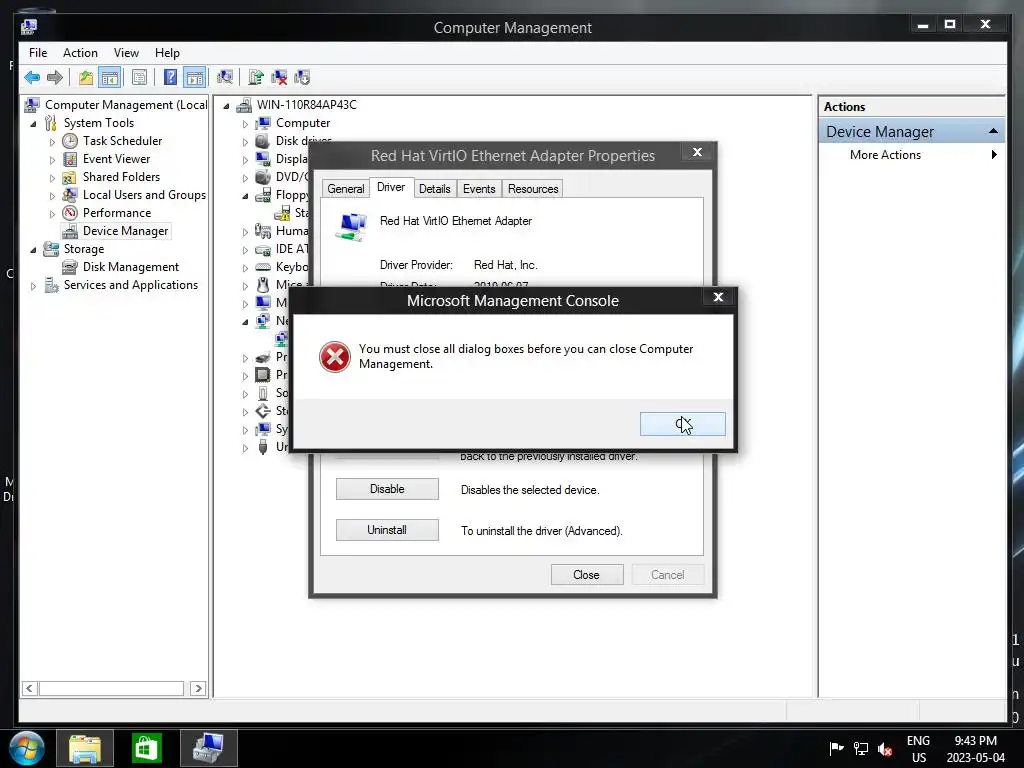Open File Explorer from taskbar

(x=85, y=748)
